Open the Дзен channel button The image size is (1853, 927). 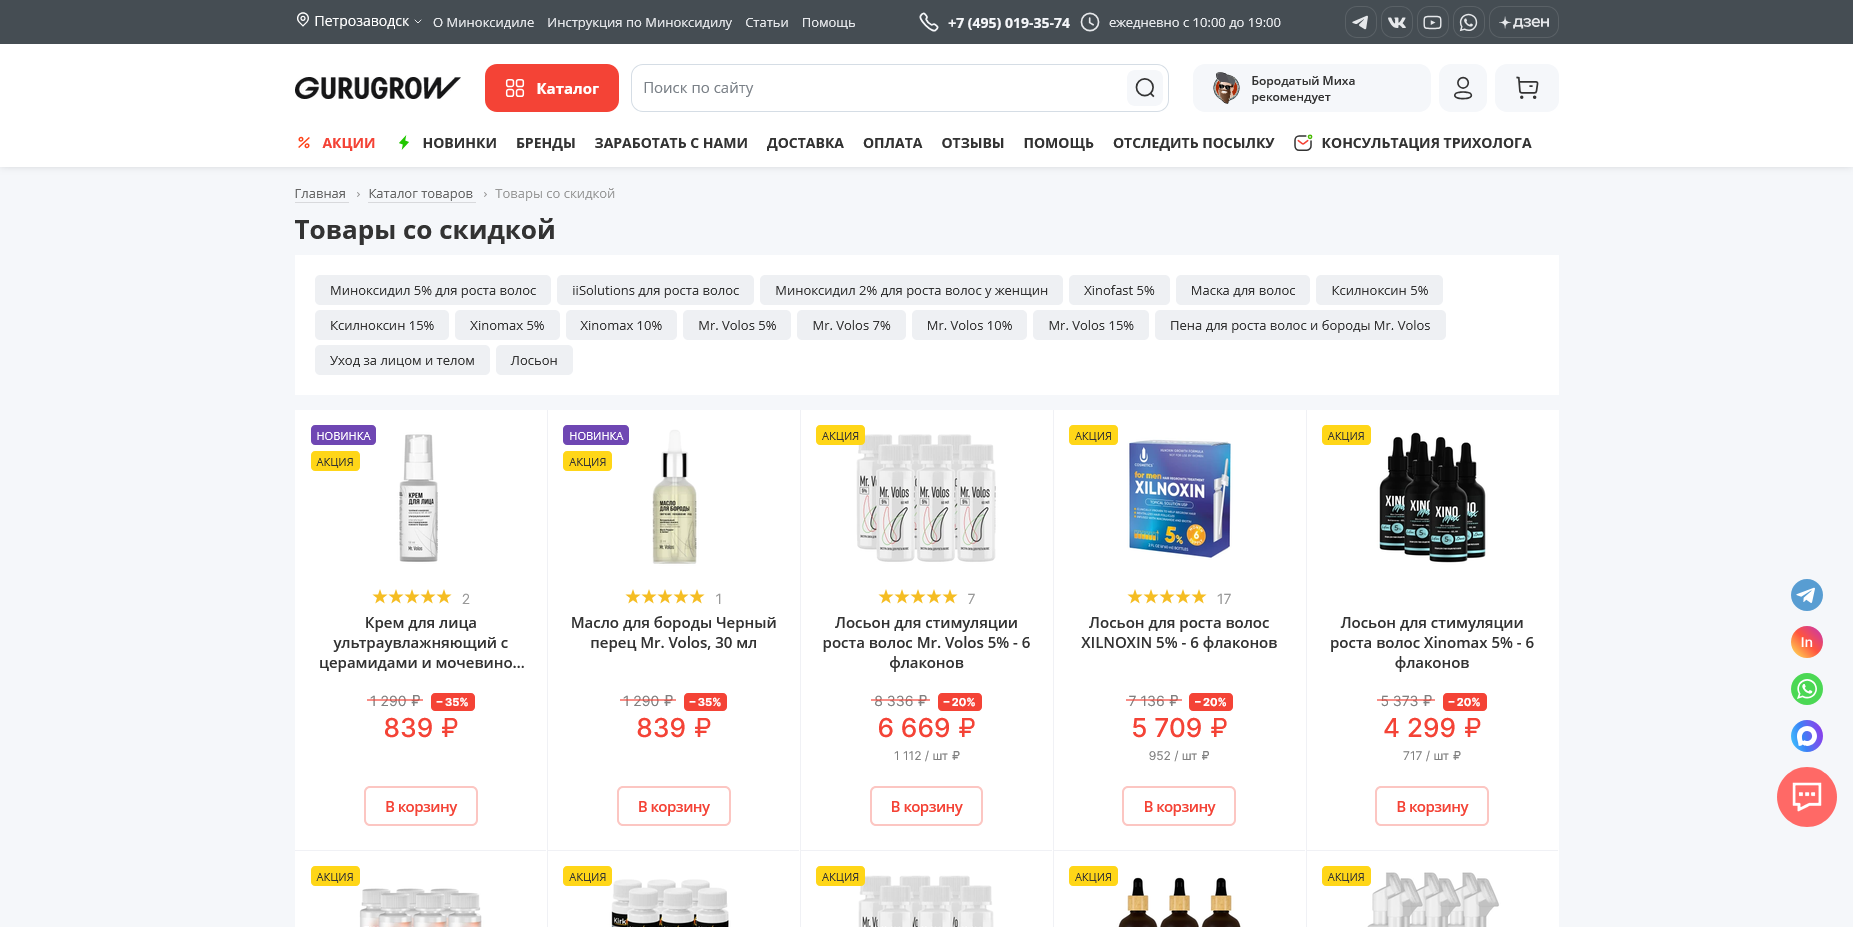(1524, 22)
